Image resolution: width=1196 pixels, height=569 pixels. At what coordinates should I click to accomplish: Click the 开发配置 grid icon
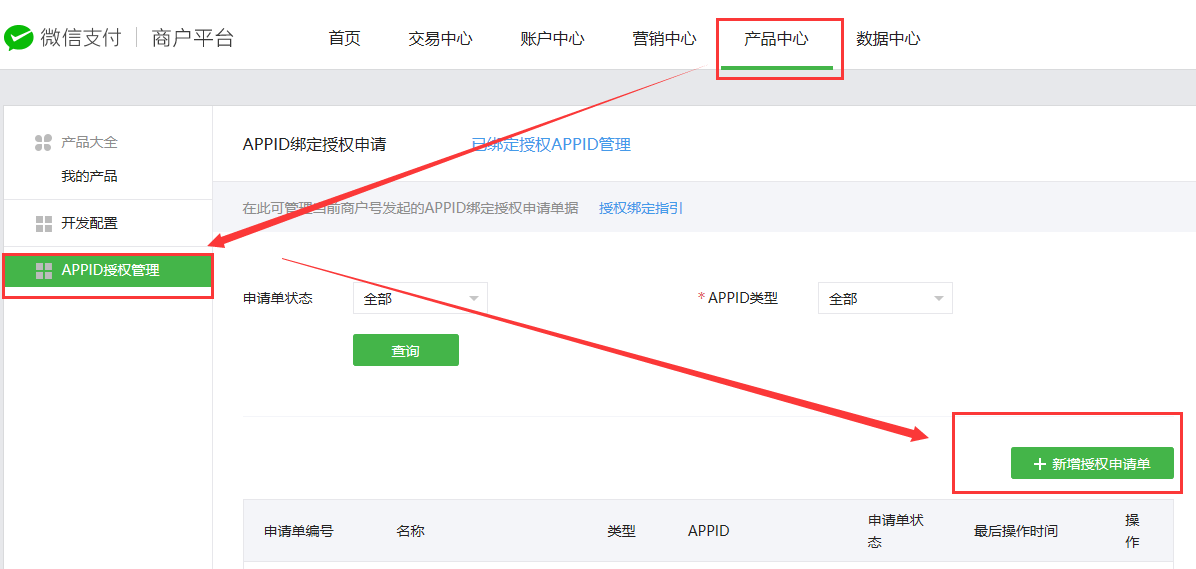43,223
